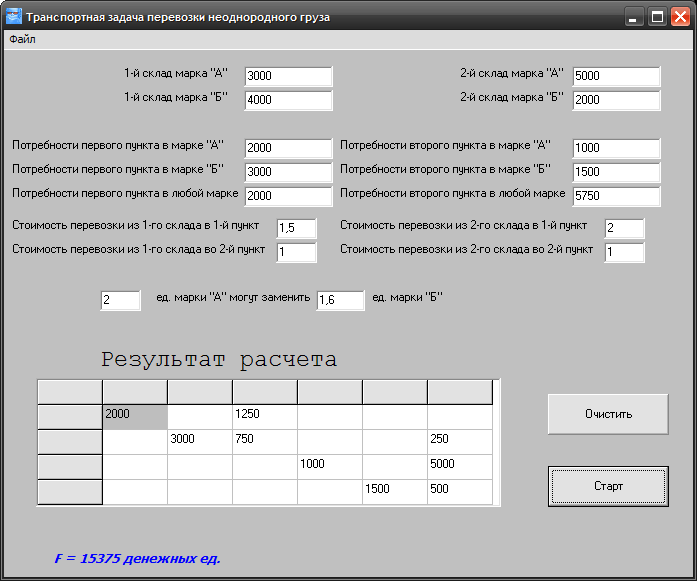Edit cost from 2-го склада в 1-й пункт

coord(624,228)
